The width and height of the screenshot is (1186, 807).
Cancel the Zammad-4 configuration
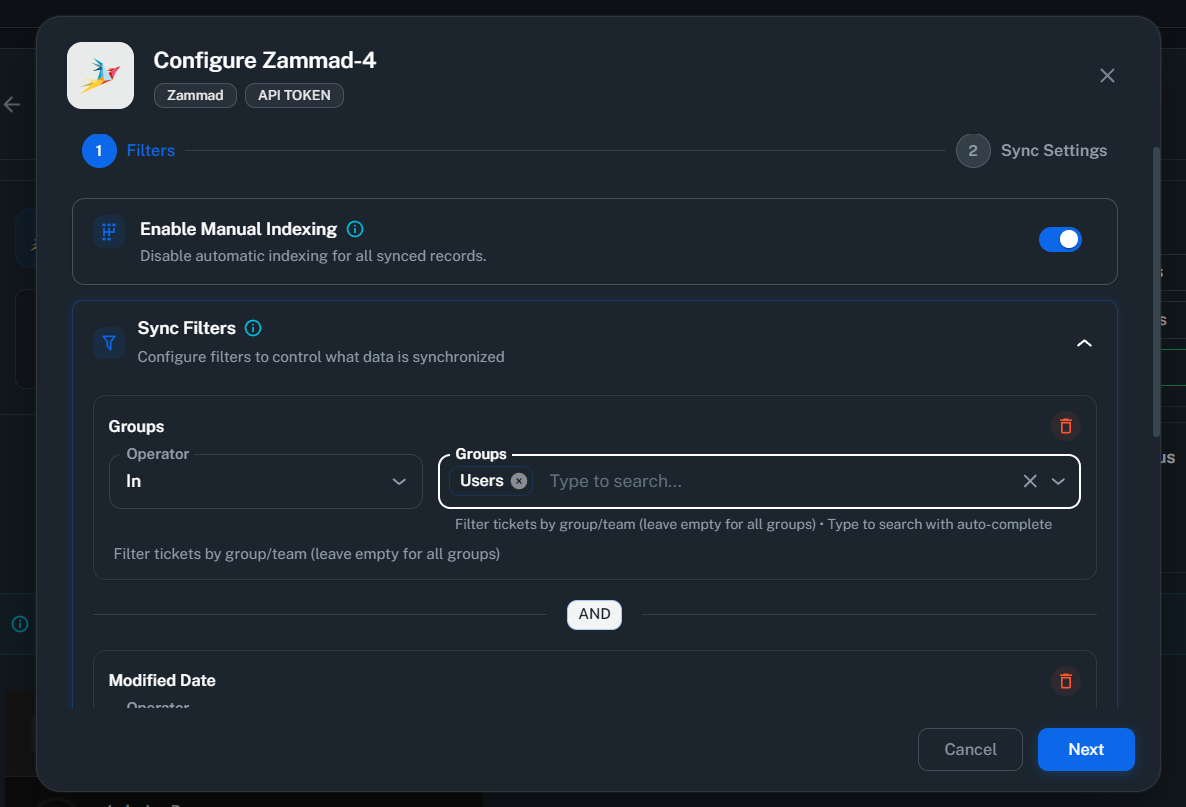[x=969, y=749]
